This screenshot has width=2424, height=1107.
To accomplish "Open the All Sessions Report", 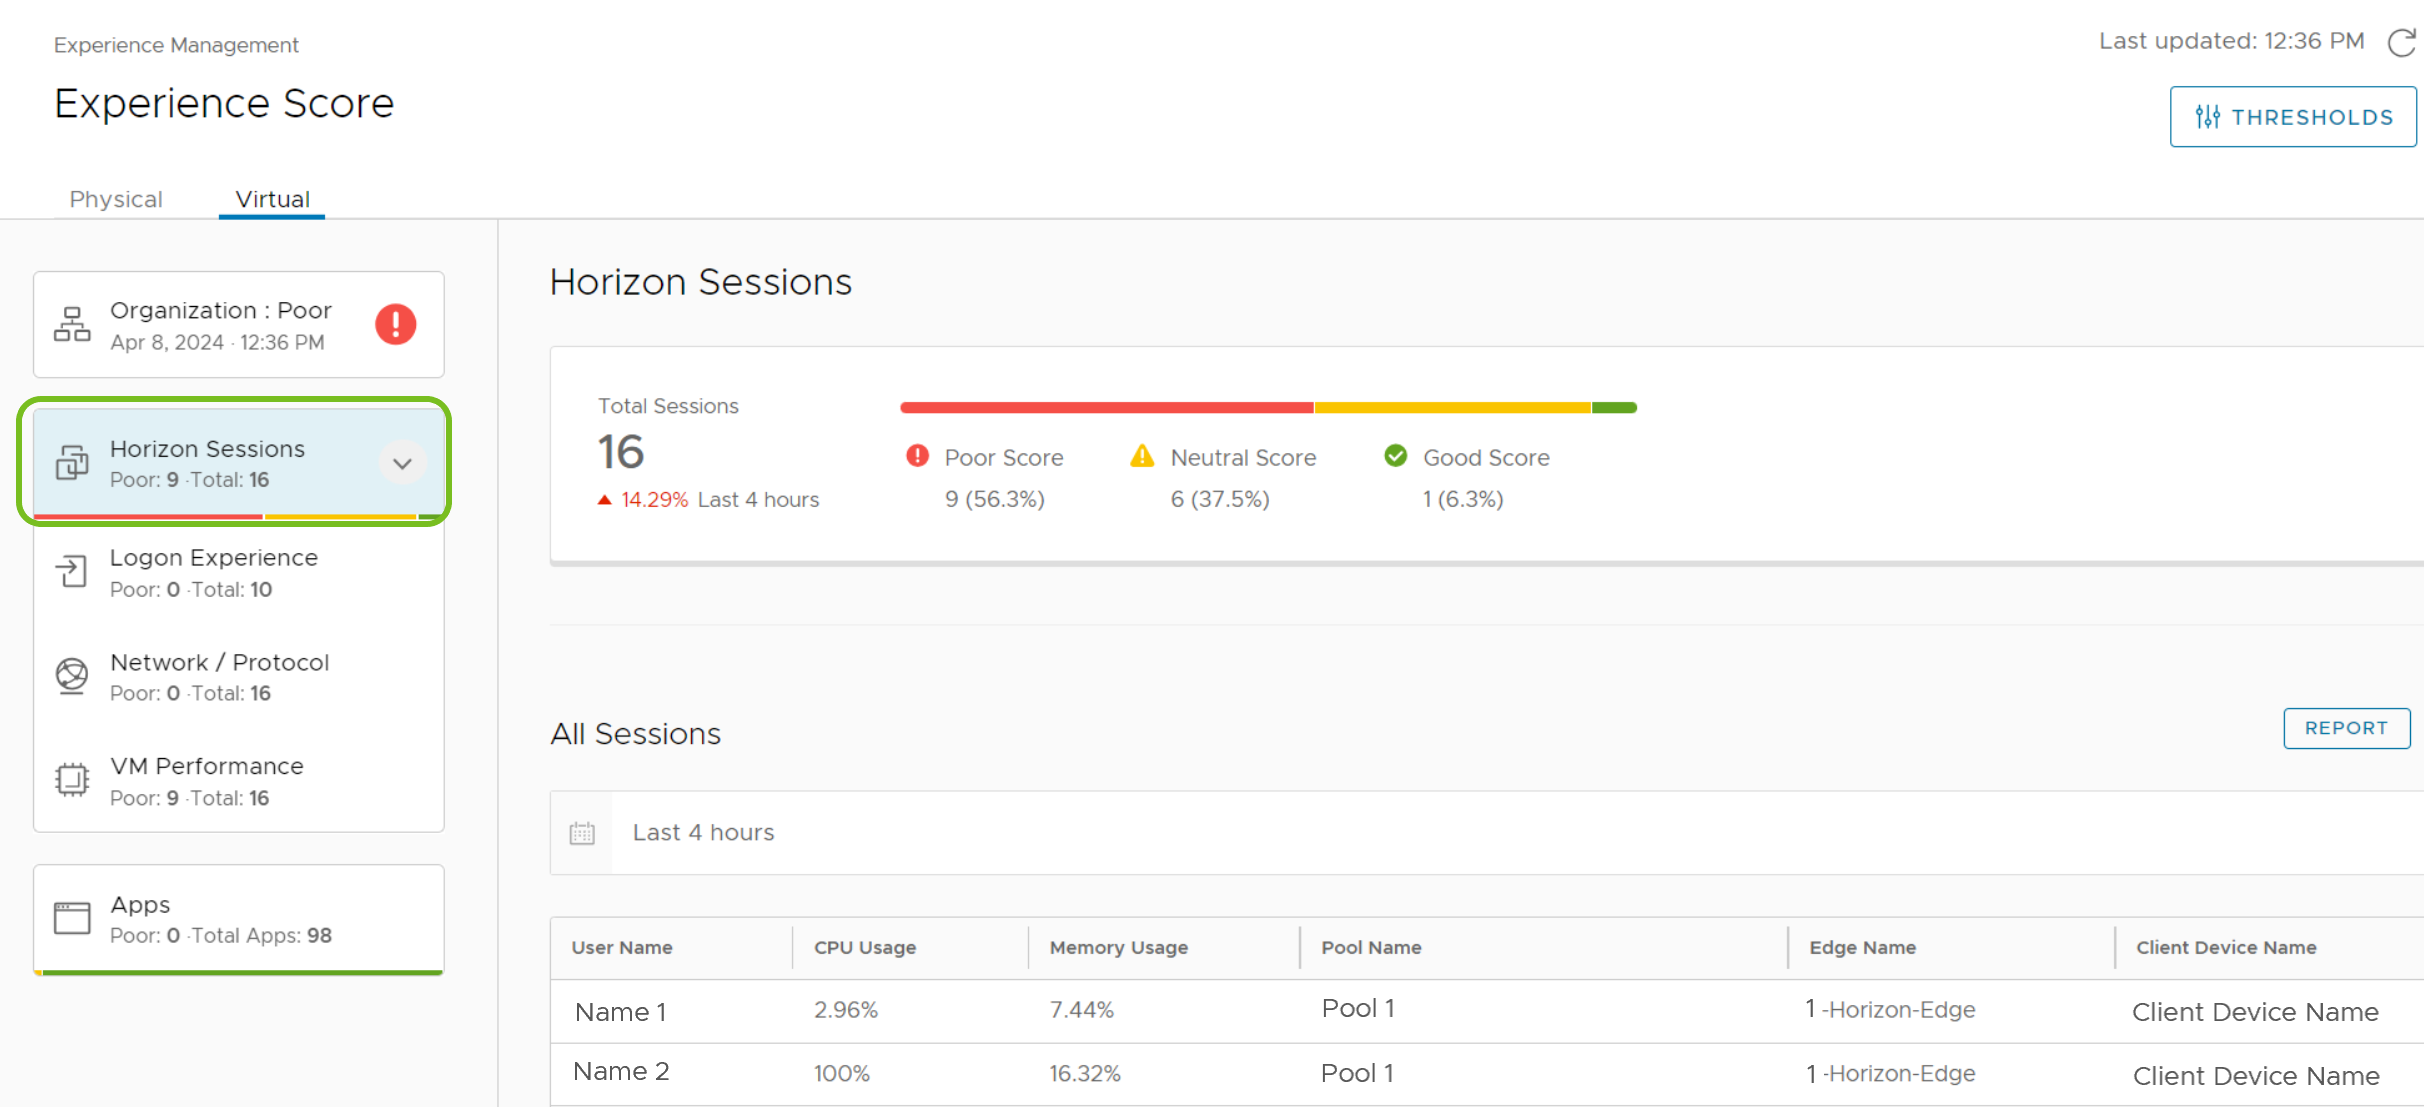I will (x=2346, y=728).
